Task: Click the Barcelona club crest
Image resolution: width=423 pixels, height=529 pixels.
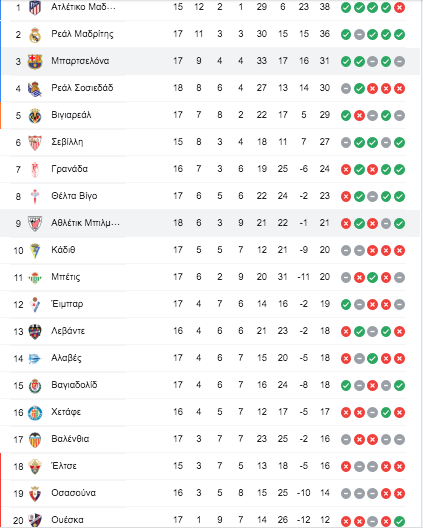Action: [x=35, y=62]
